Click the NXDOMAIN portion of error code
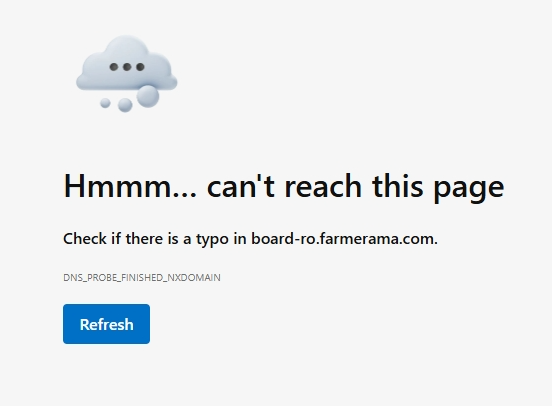The height and width of the screenshot is (406, 552). (x=194, y=277)
